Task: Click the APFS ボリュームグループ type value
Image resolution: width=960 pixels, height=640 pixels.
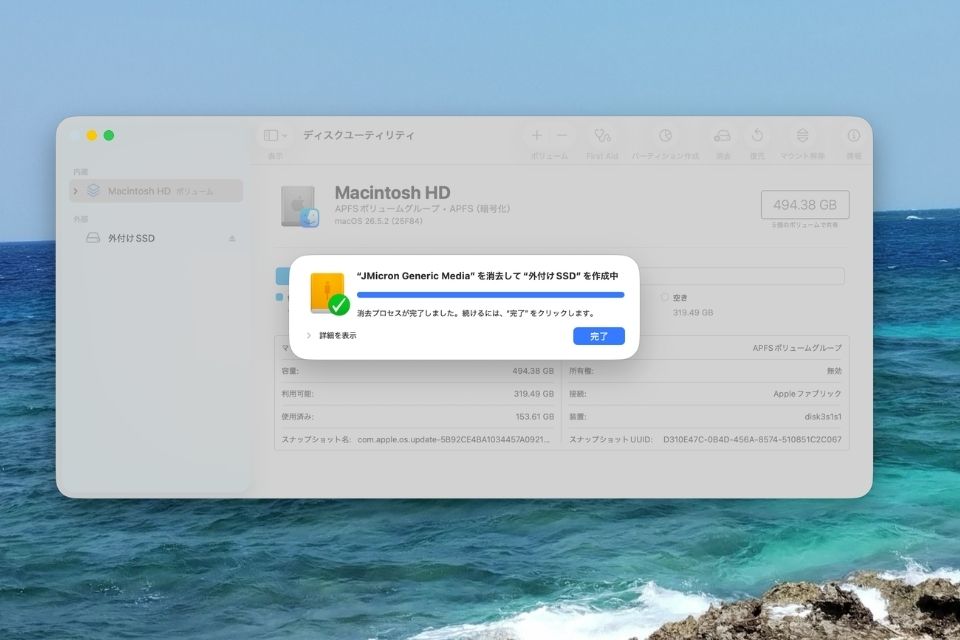Action: 797,348
